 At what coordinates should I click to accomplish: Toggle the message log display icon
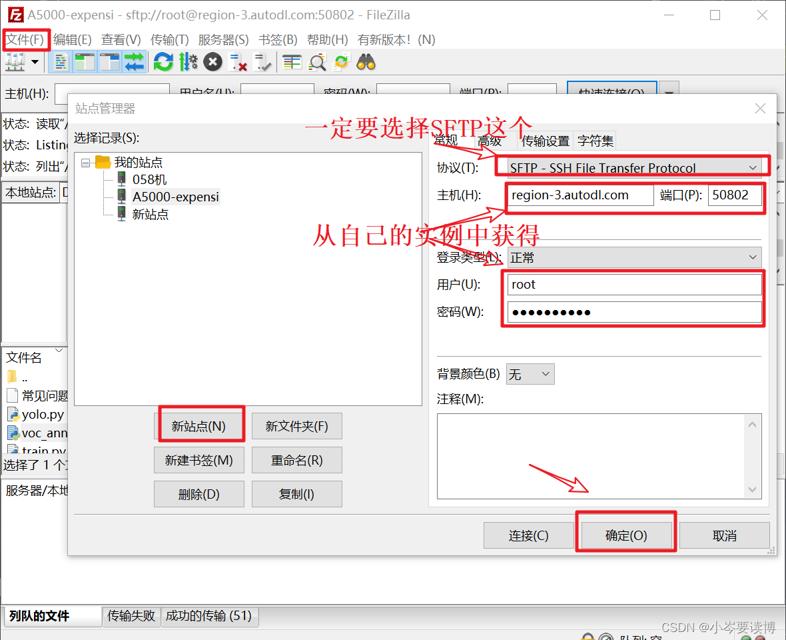coord(61,63)
